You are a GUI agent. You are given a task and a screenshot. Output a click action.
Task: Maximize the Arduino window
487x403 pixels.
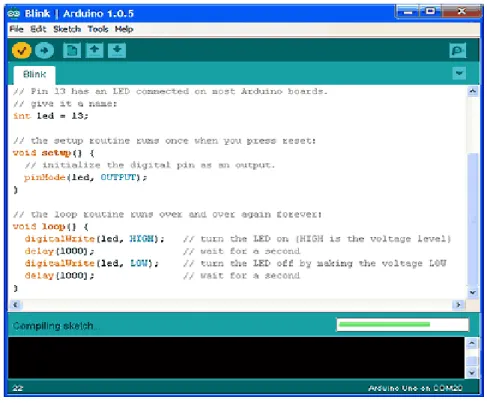click(x=430, y=12)
